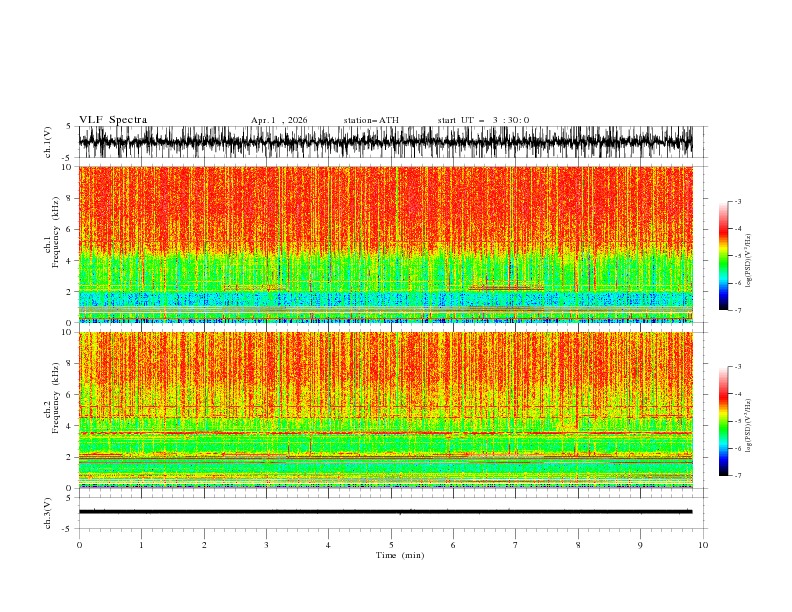Click the '3' tick on the time axis
The image size is (792, 612).
pos(266,545)
